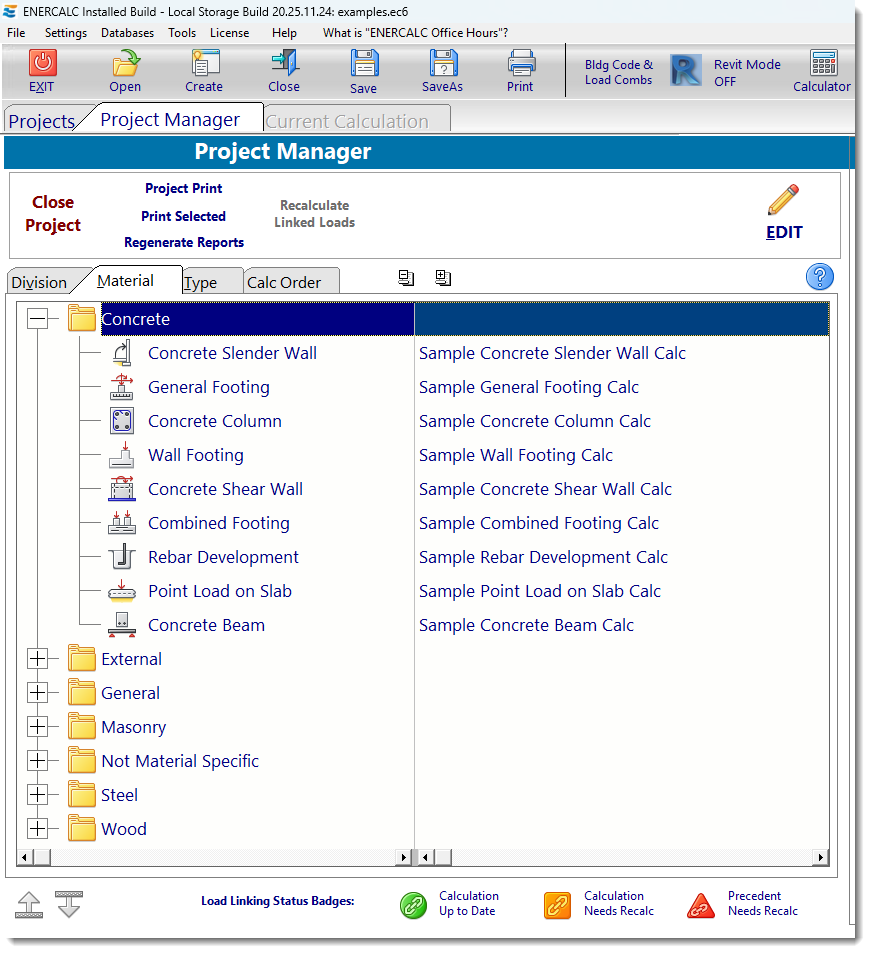This screenshot has width=870, height=953.
Task: Click the Revit logo icon
Action: (x=686, y=71)
